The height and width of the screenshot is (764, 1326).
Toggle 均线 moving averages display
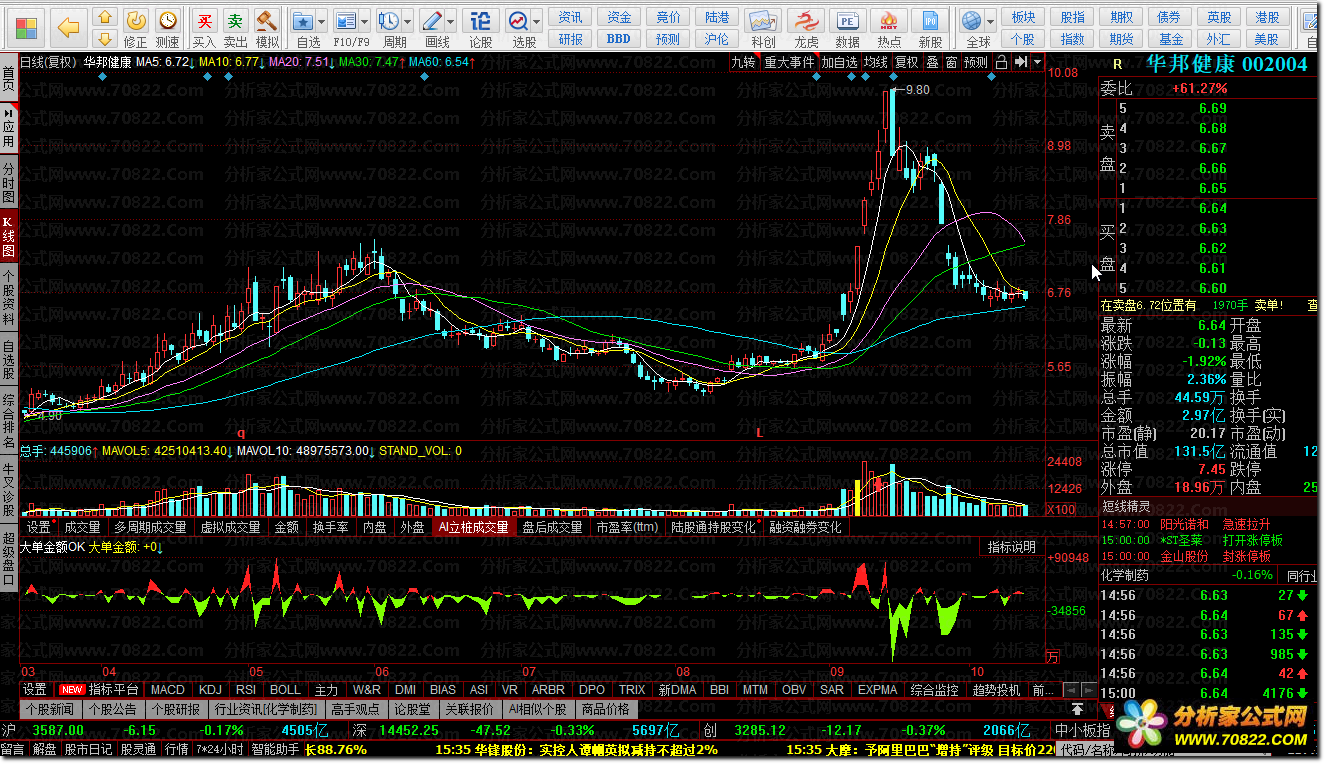pos(876,62)
